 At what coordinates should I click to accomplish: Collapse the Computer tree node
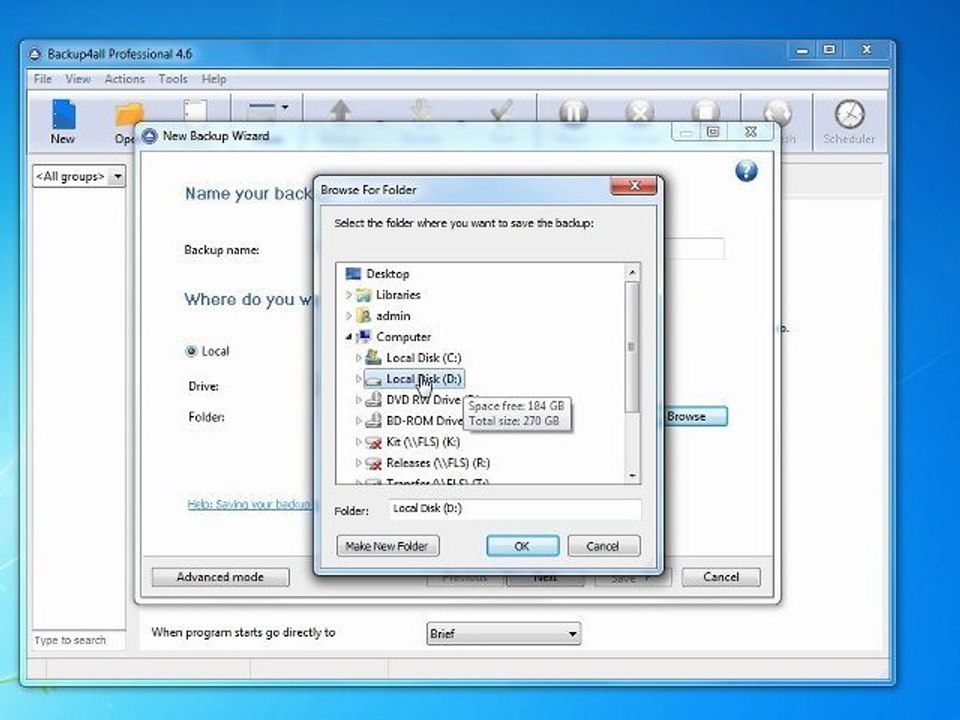coord(348,337)
